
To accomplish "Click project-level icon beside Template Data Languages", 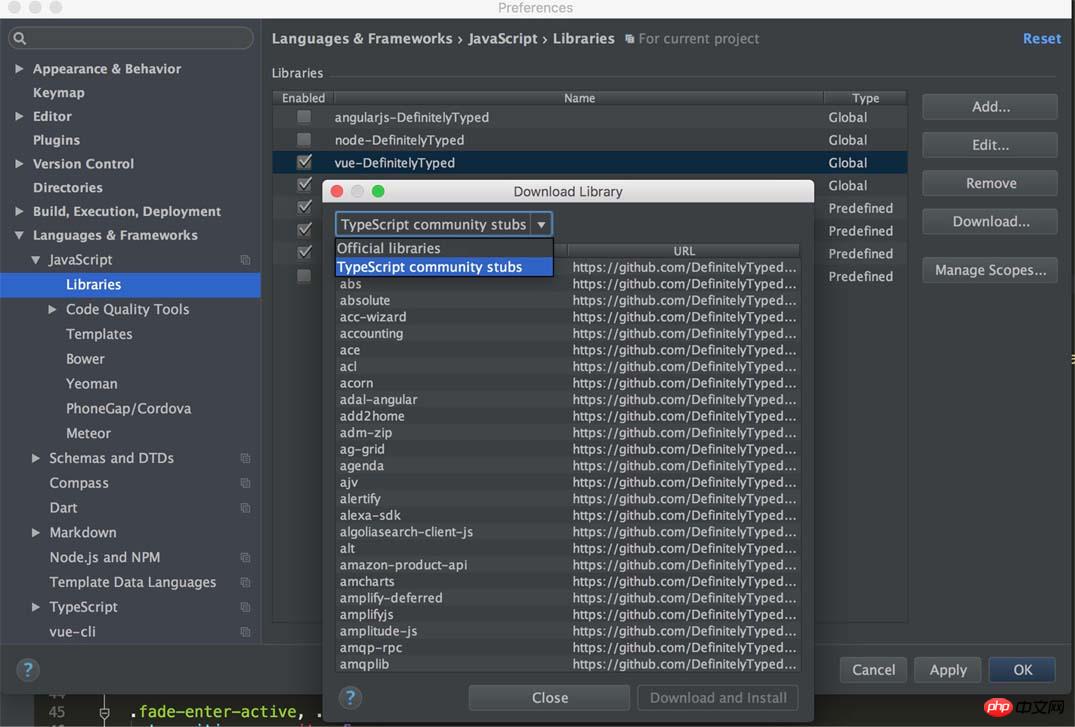I will click(245, 582).
